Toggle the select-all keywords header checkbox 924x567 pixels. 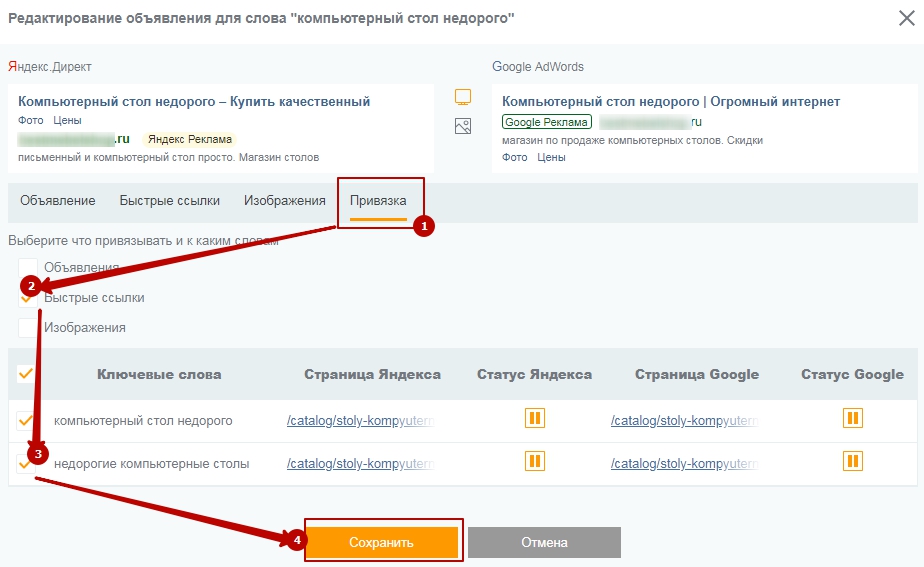click(x=27, y=374)
